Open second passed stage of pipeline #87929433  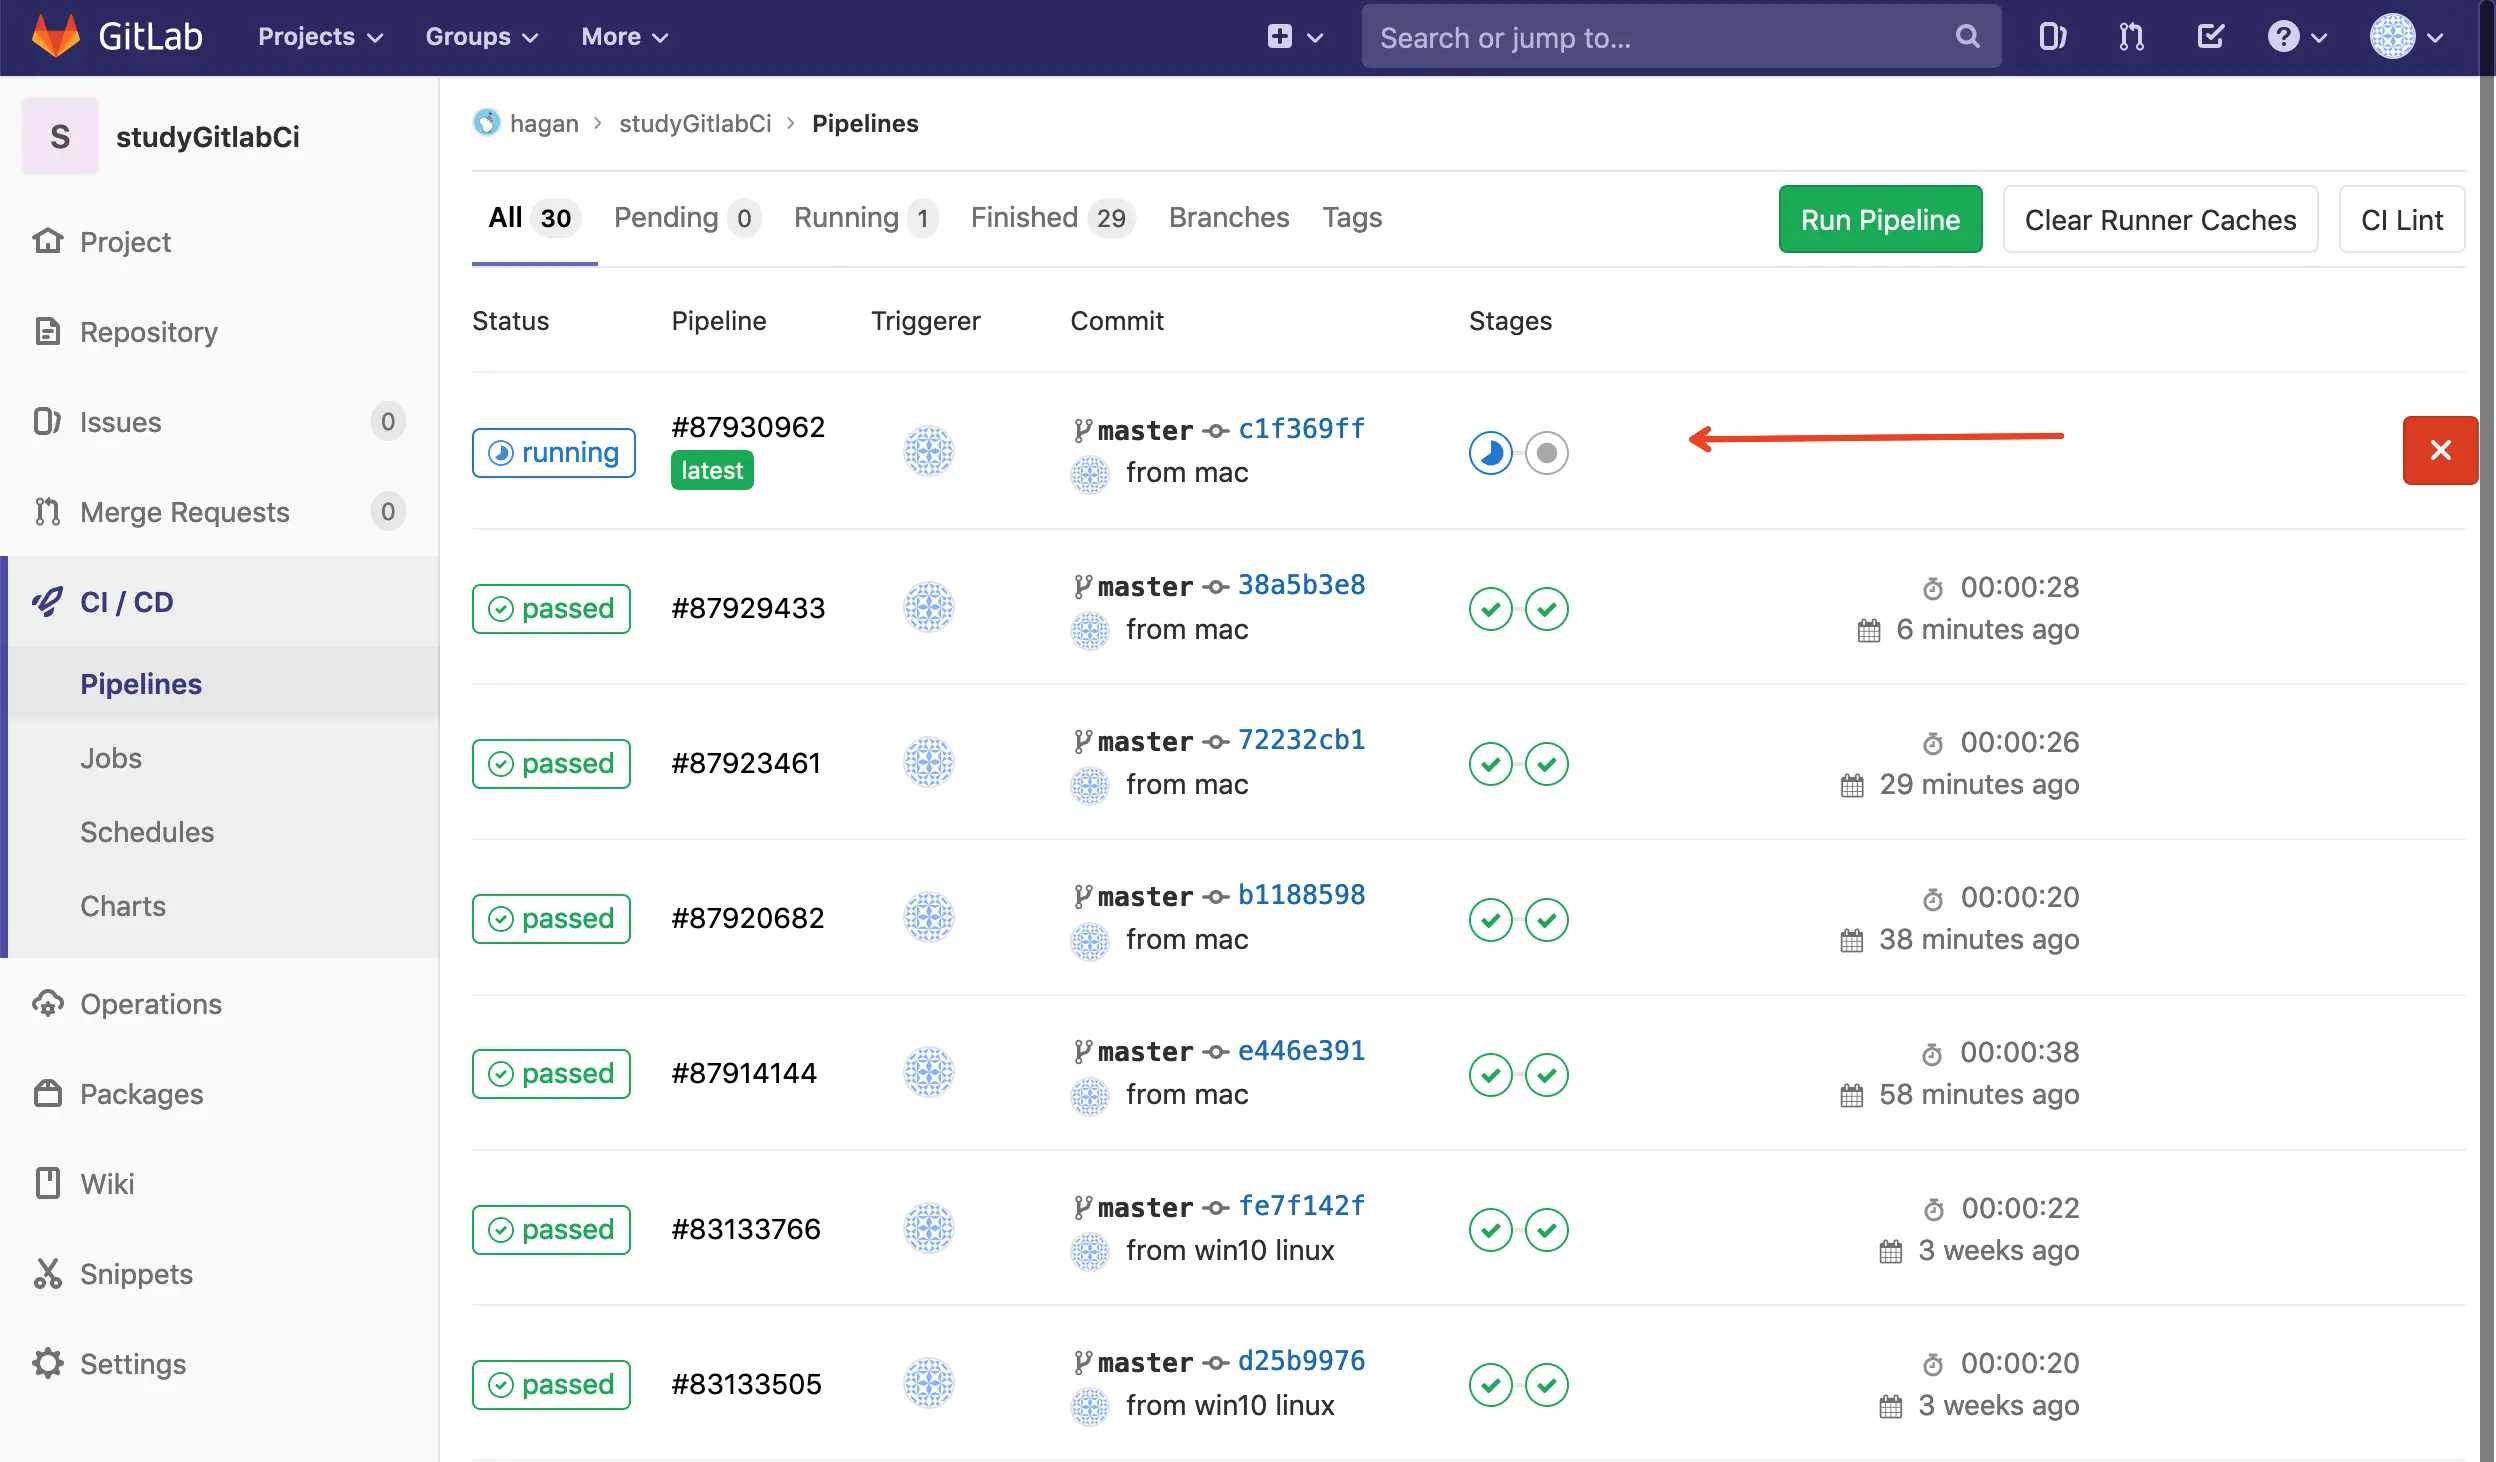coord(1546,608)
